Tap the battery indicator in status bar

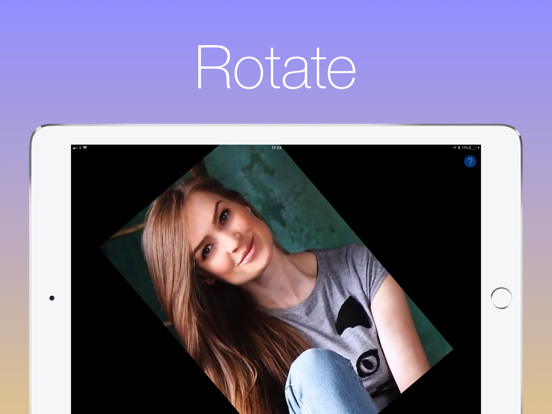point(473,148)
